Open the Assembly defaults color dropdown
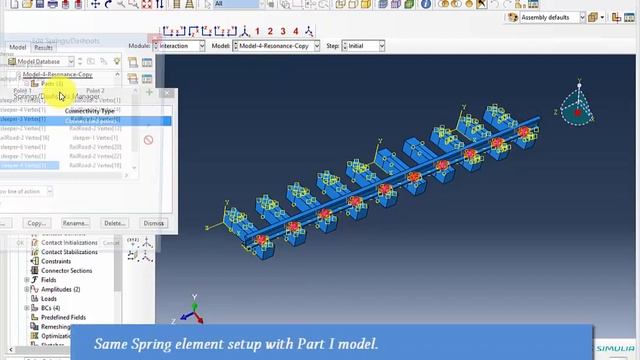This screenshot has height=360, width=640. pos(553,17)
